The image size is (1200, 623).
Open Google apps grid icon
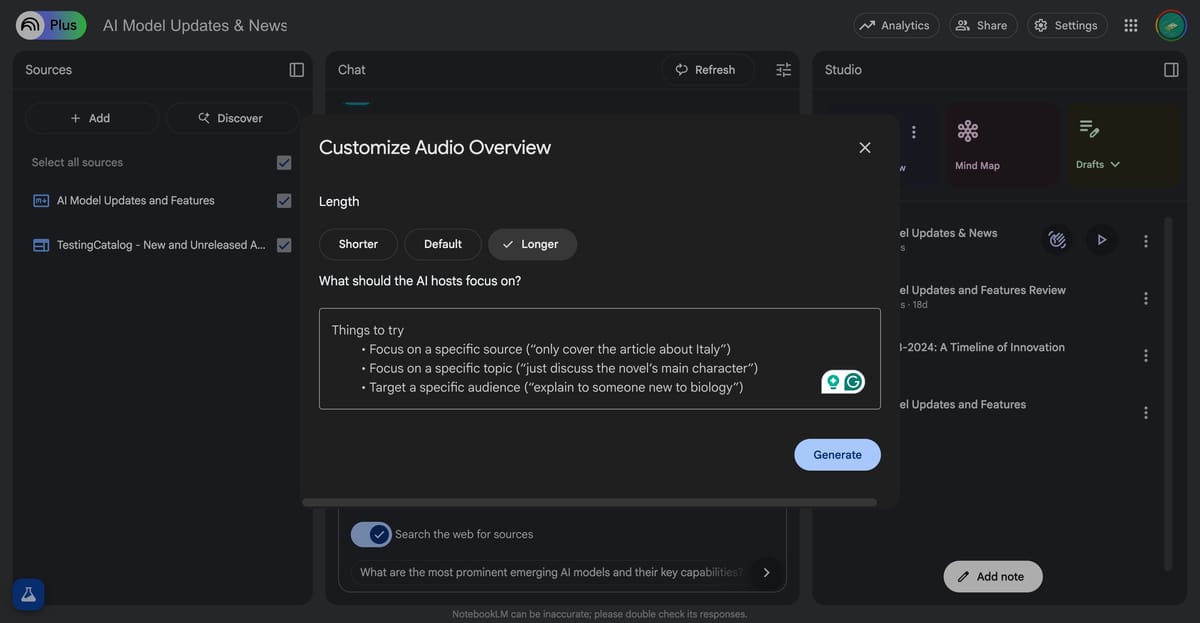click(1131, 26)
